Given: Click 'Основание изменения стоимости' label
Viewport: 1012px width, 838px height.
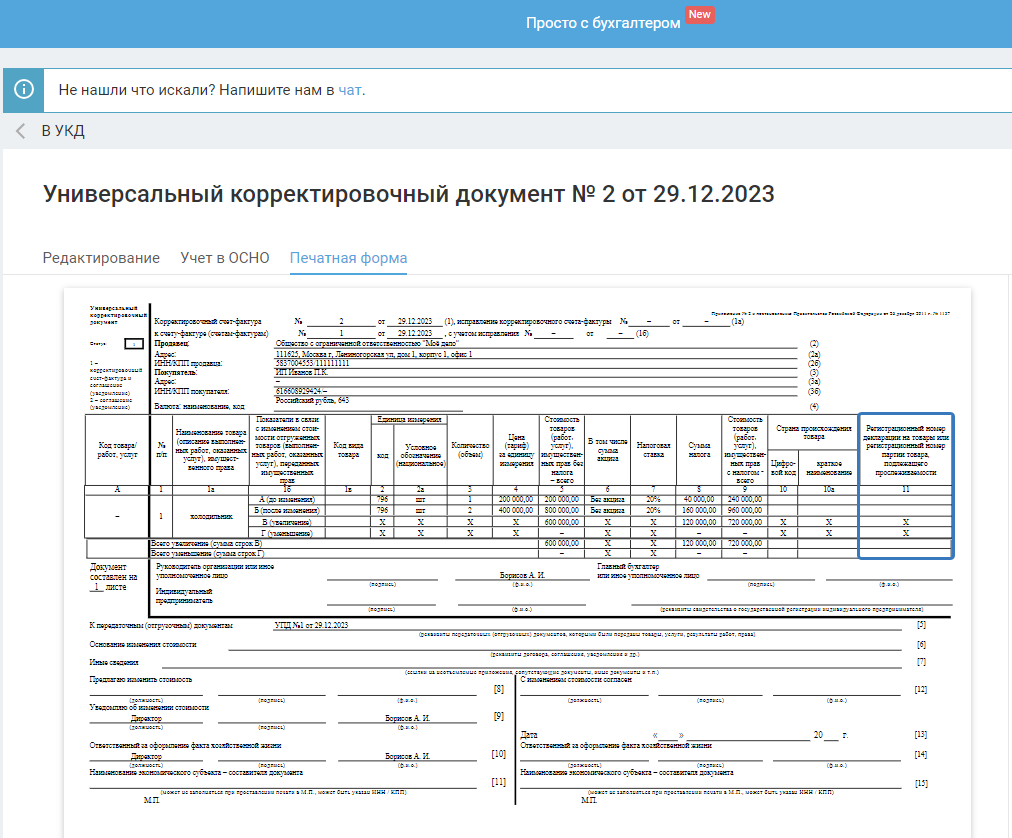Looking at the screenshot, I should point(143,644).
